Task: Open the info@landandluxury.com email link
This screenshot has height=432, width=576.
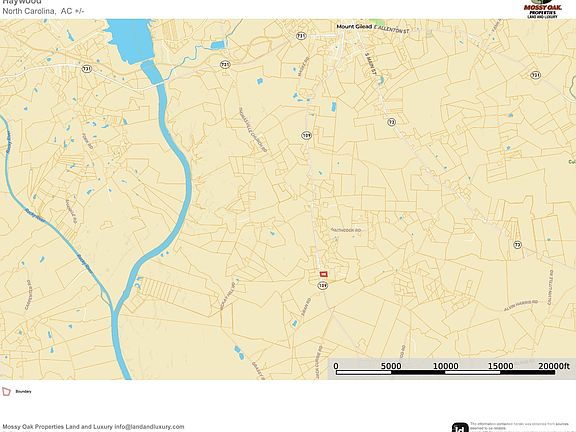Action: [149, 426]
